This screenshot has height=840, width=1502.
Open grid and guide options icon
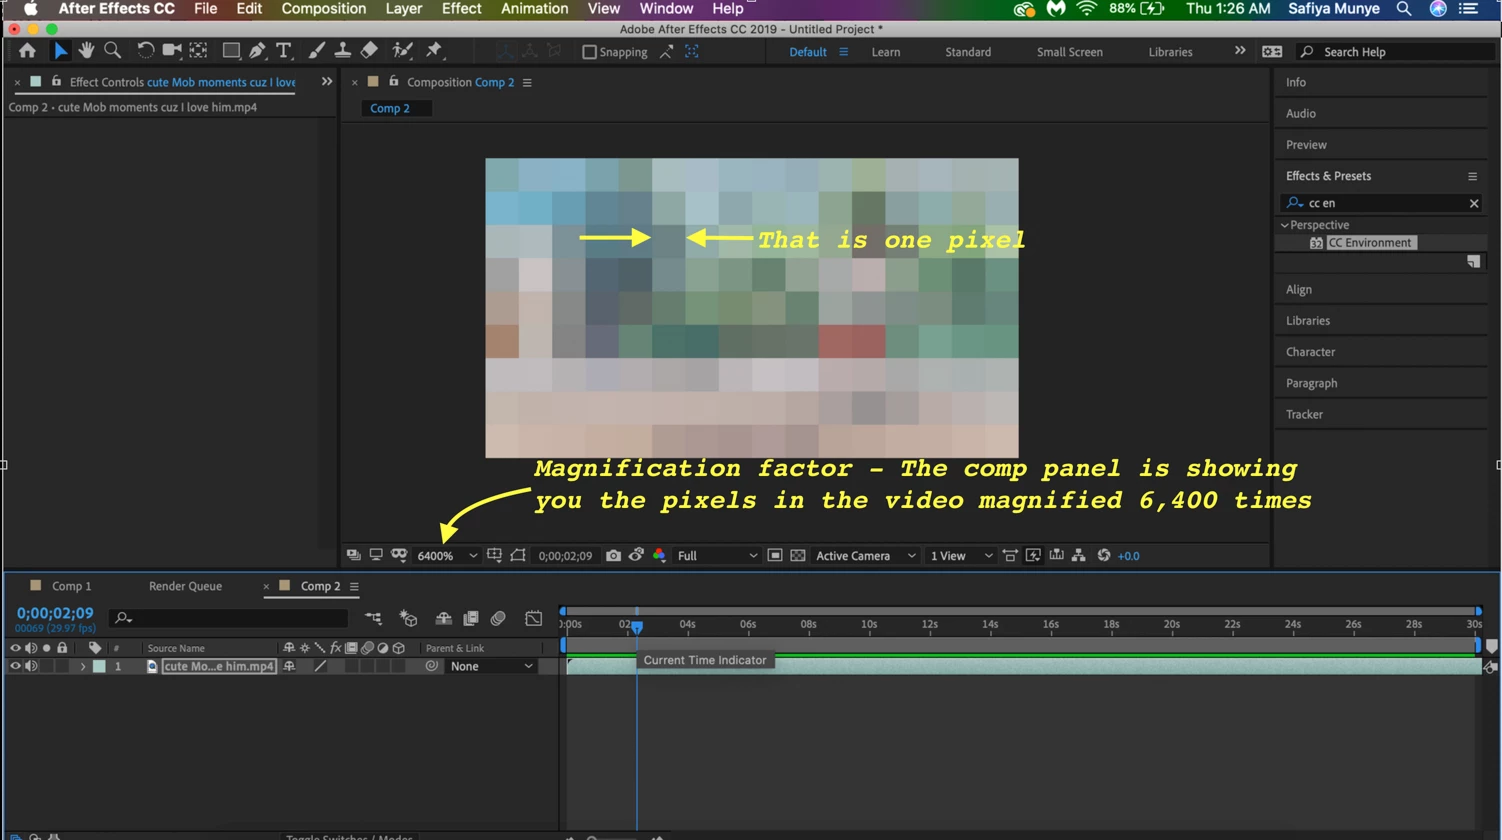click(494, 556)
